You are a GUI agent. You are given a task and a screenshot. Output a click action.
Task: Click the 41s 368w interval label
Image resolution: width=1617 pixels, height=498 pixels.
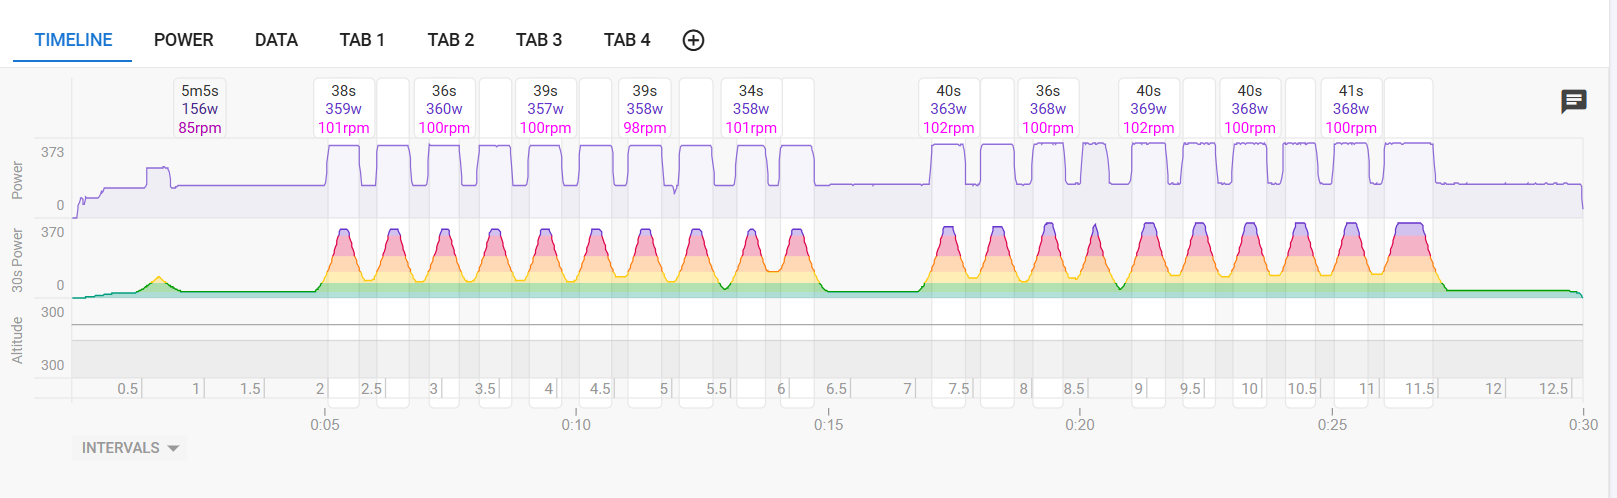[x=1350, y=109]
